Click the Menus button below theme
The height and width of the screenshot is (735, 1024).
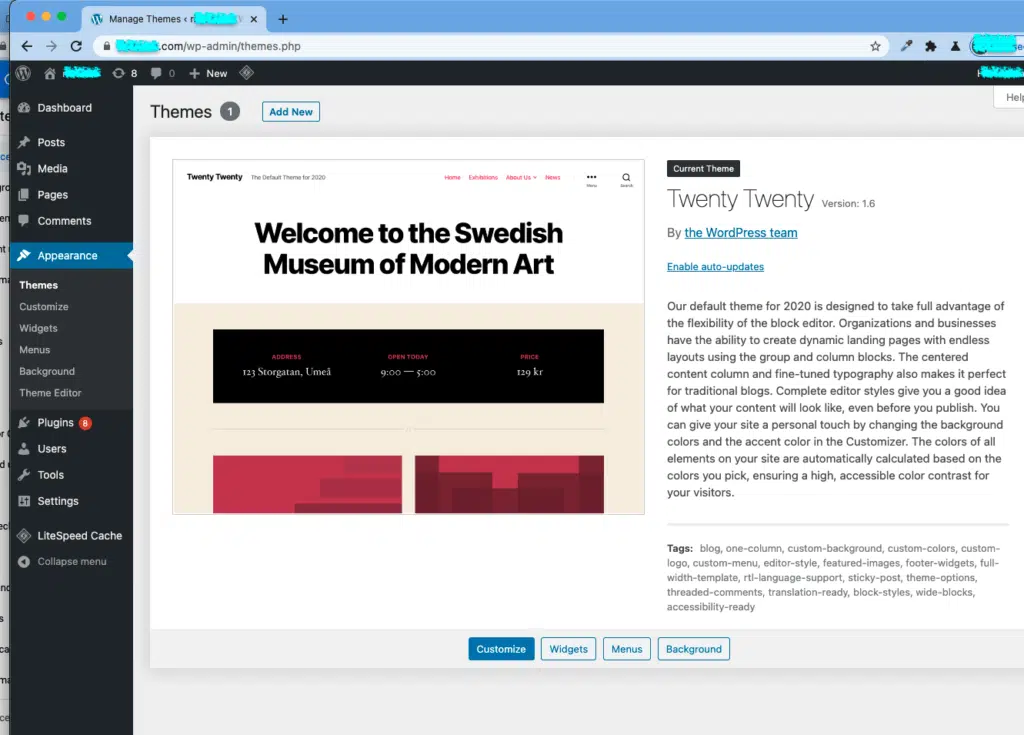point(626,649)
